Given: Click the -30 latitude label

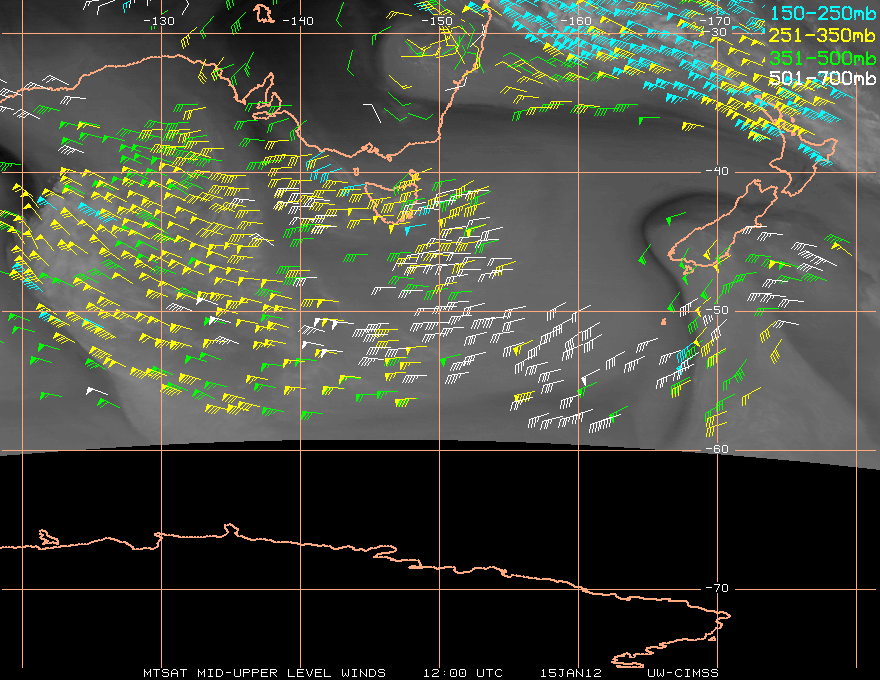Looking at the screenshot, I should [x=716, y=32].
